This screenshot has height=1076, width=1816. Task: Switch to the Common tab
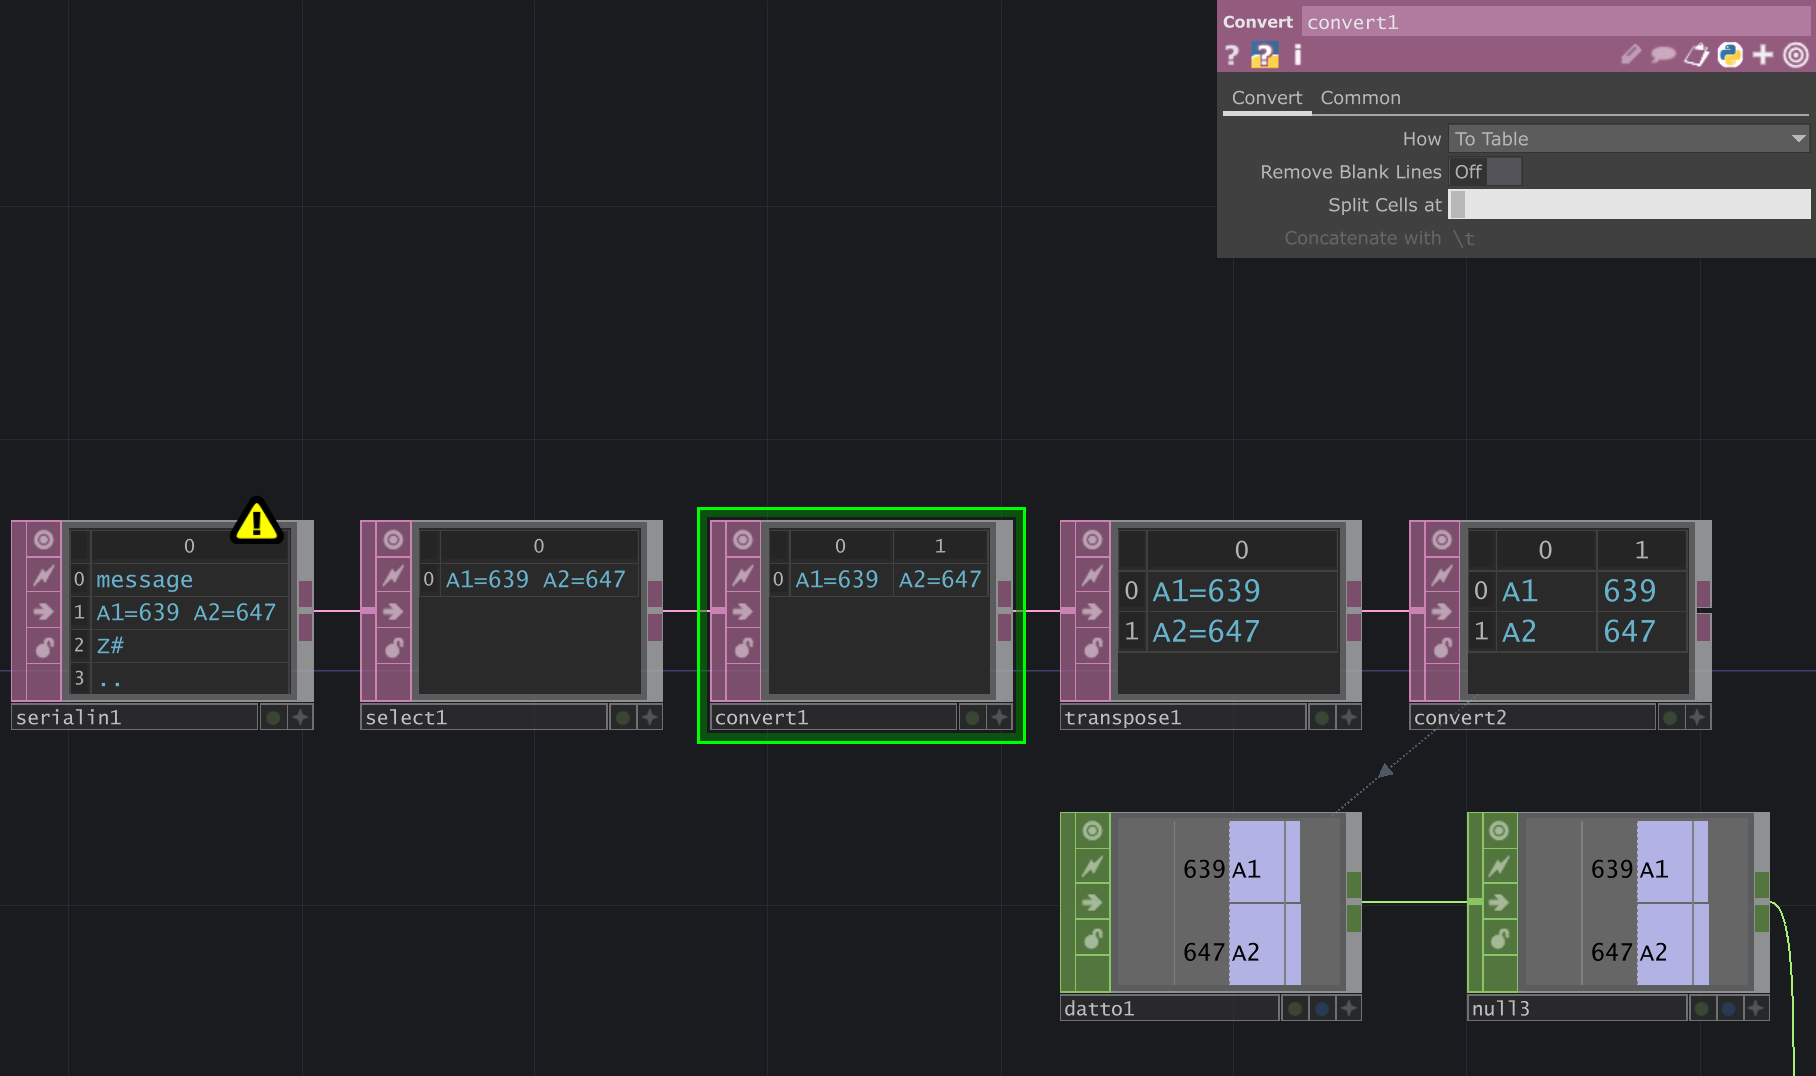(1360, 97)
